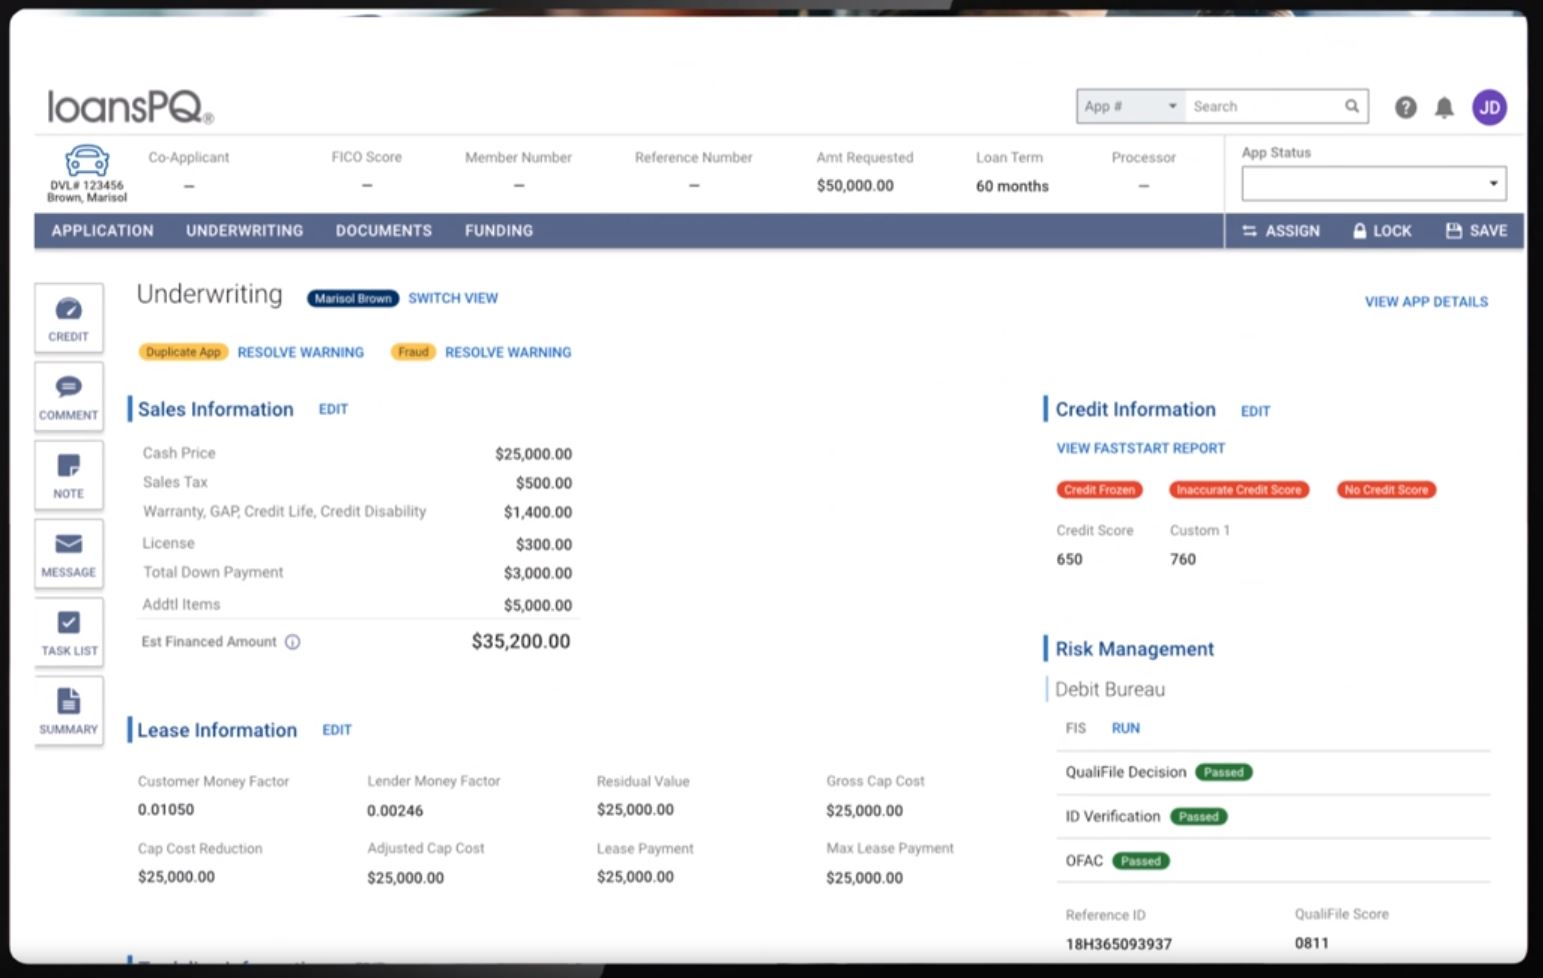Switch to the Funding tab
1543x978 pixels.
click(498, 230)
